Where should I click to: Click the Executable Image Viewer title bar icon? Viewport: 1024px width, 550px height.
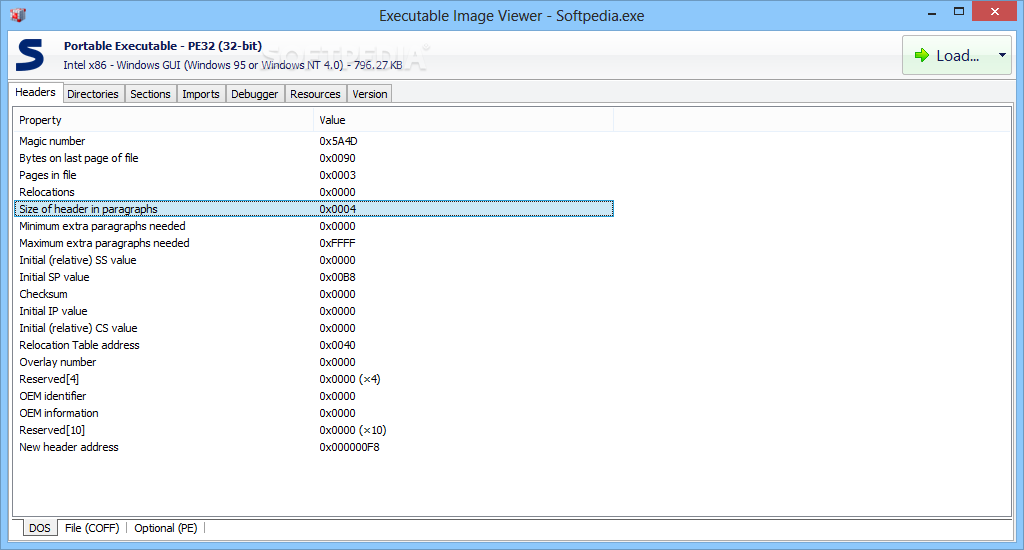18,14
